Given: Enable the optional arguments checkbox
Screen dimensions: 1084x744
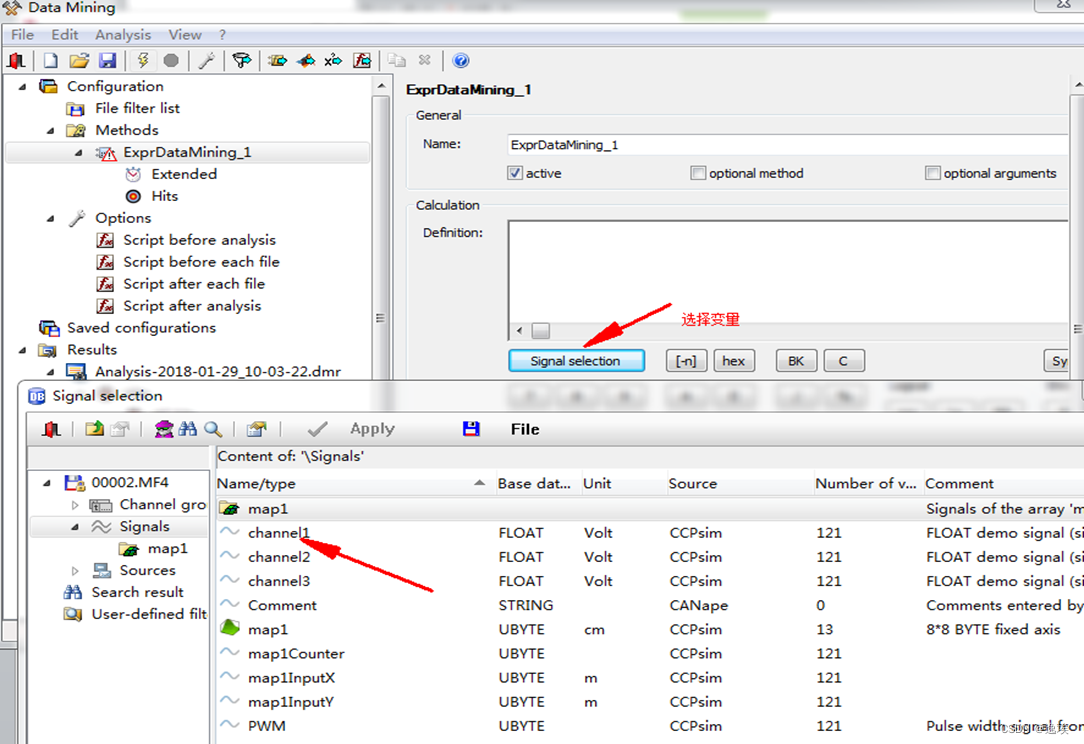Looking at the screenshot, I should click(x=933, y=173).
